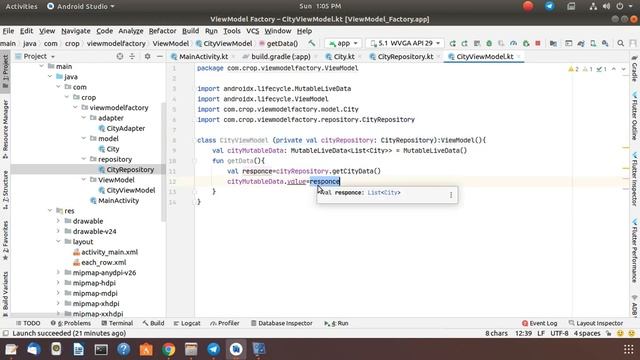Click the Stop app red square icon
Screen dimensions: 640x360
click(538, 43)
